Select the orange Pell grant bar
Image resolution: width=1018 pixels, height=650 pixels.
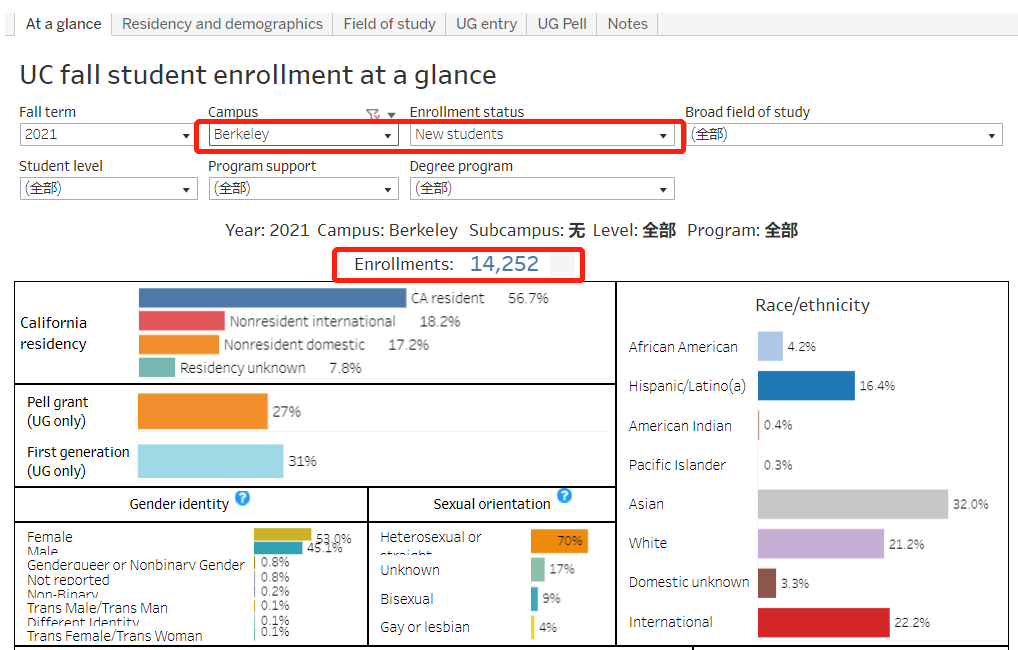pyautogui.click(x=203, y=411)
